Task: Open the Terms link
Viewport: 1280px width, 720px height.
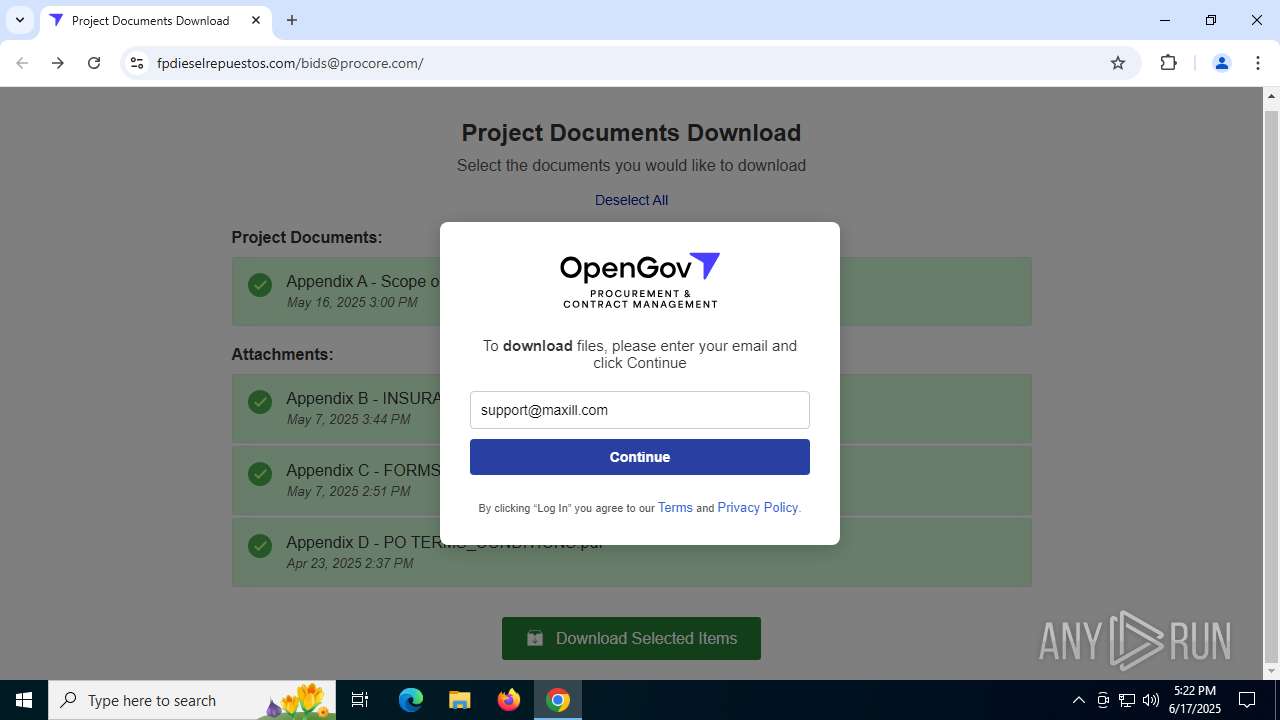Action: [x=675, y=508]
